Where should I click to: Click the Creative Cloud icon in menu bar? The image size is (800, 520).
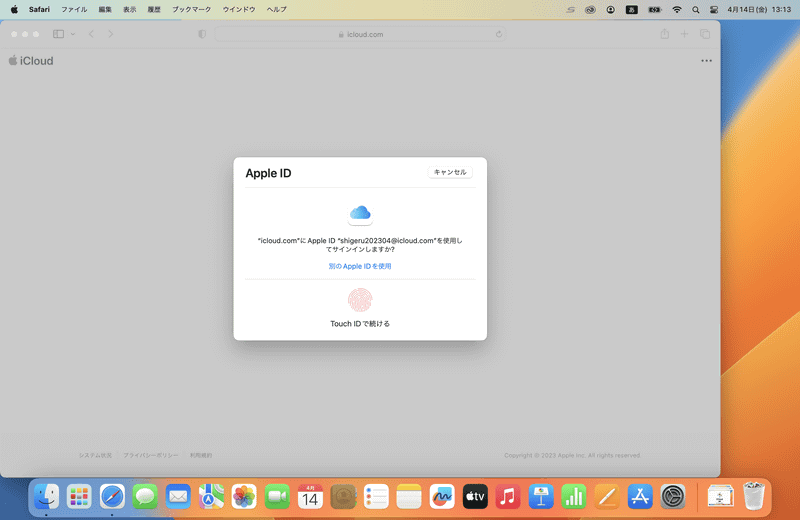(590, 9)
